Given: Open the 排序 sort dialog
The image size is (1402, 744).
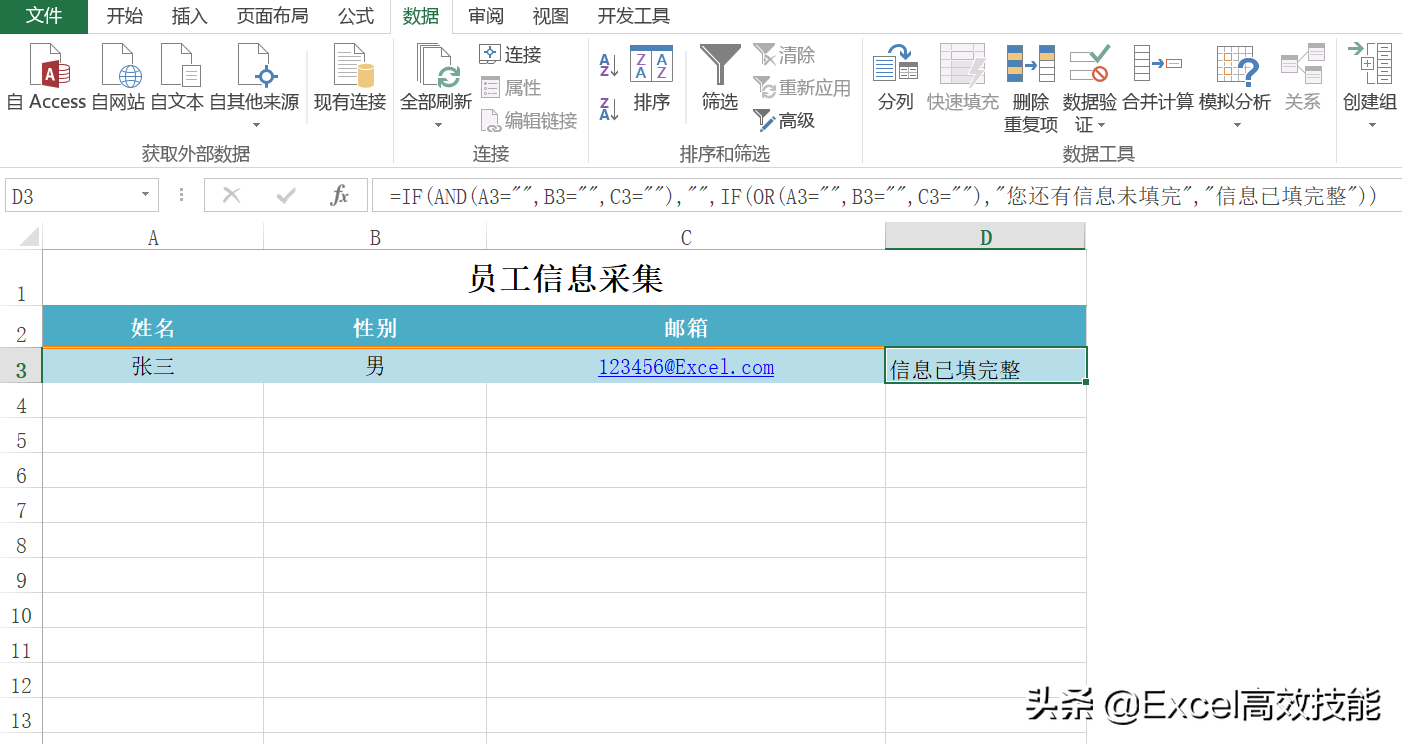Looking at the screenshot, I should (651, 78).
